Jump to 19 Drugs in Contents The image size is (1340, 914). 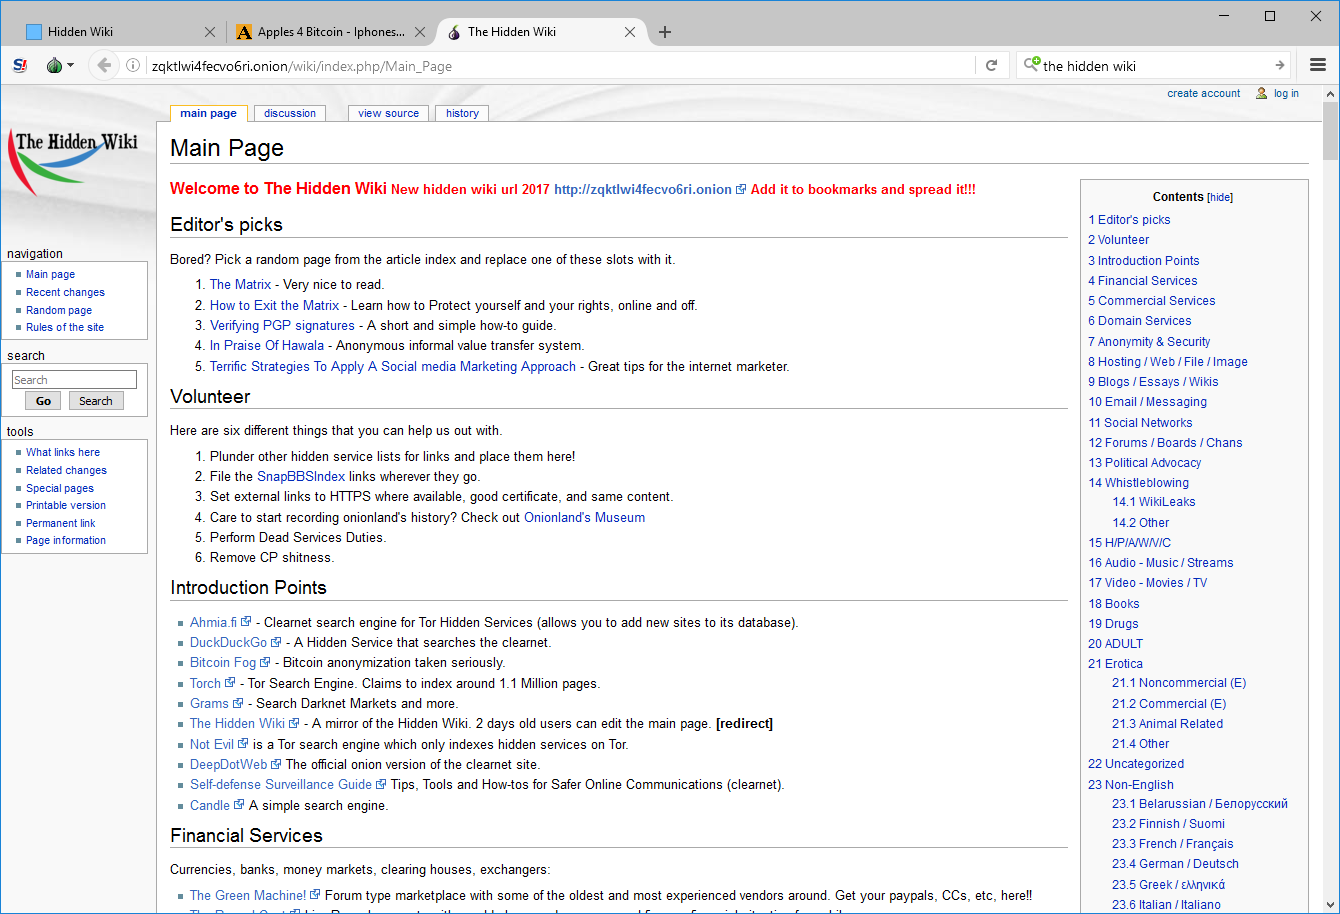(1113, 623)
